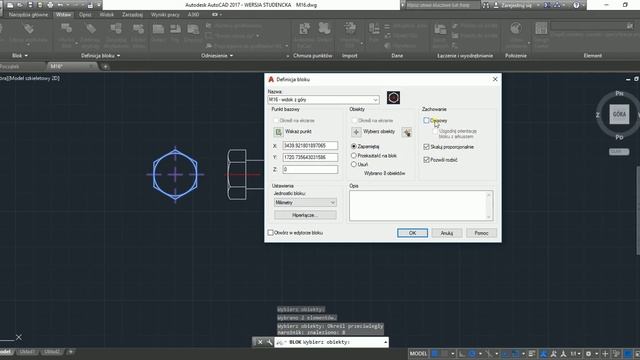
Task: Click the New drawing icon in quick access toolbar
Action: point(10,5)
